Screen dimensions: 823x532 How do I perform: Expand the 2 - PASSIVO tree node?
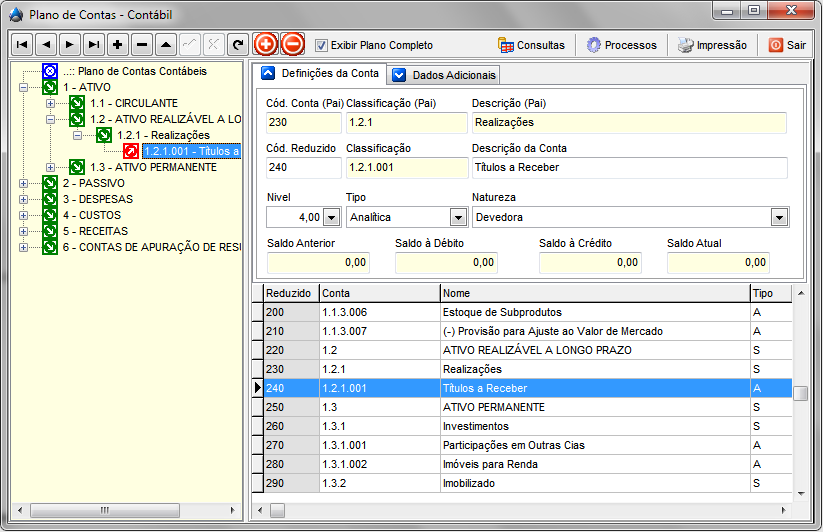(x=23, y=183)
